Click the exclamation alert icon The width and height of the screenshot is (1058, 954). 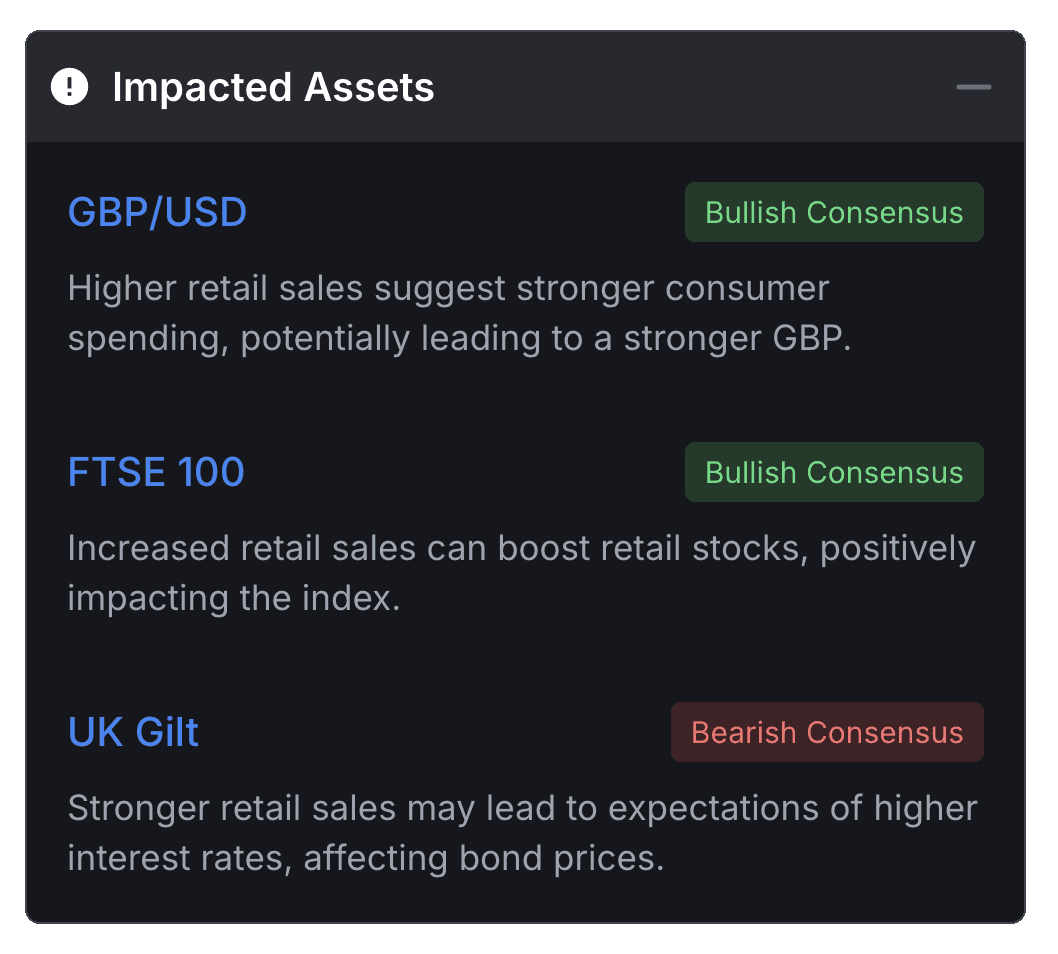pyautogui.click(x=69, y=87)
